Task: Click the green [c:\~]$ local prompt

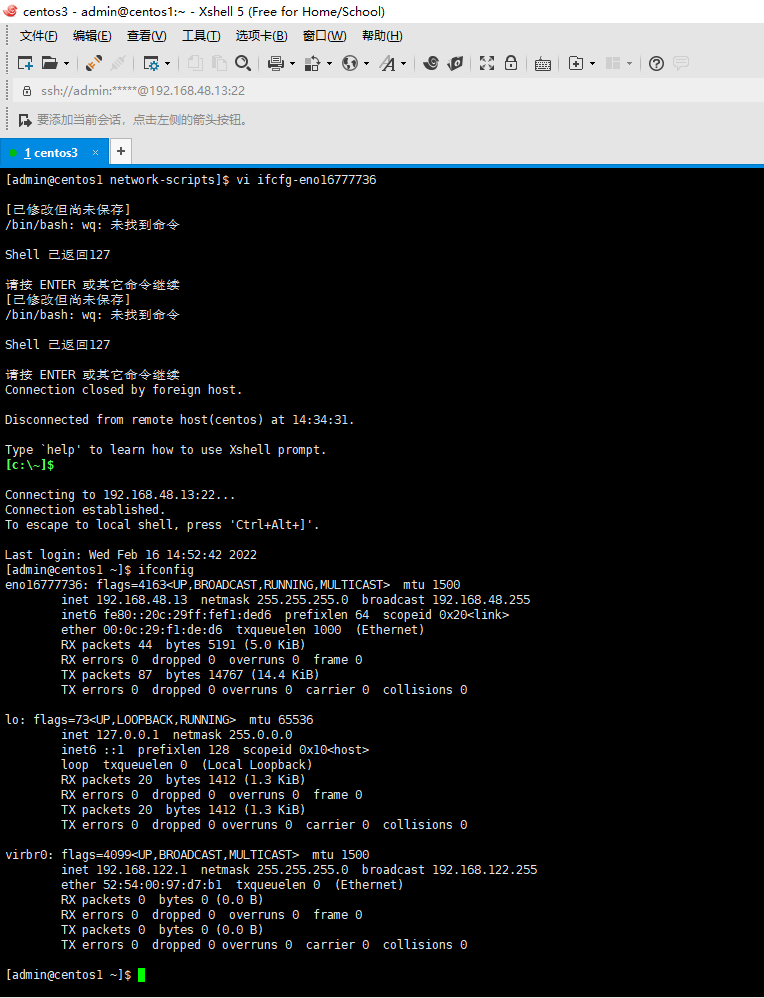Action: 29,465
